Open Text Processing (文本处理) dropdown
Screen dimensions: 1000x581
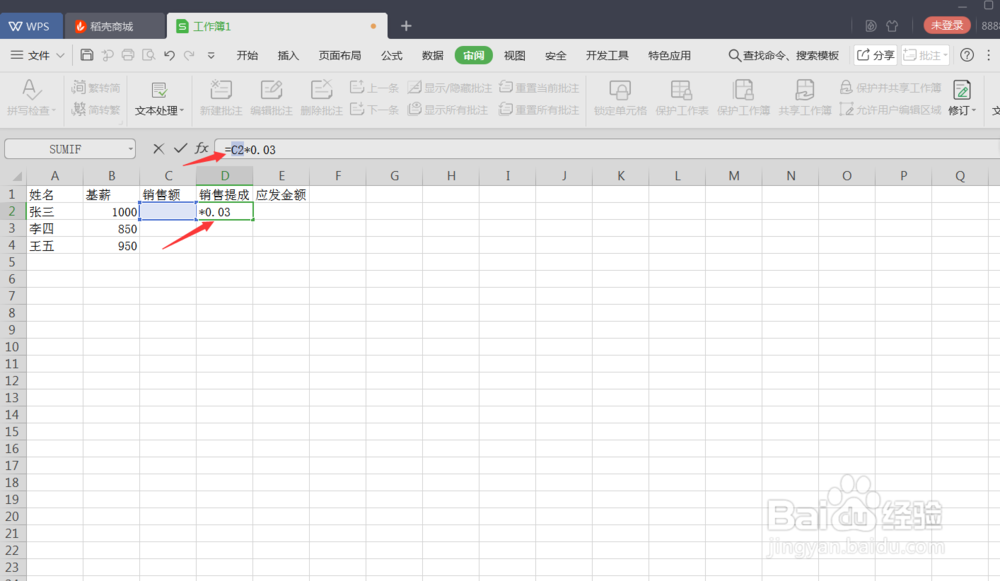point(159,97)
